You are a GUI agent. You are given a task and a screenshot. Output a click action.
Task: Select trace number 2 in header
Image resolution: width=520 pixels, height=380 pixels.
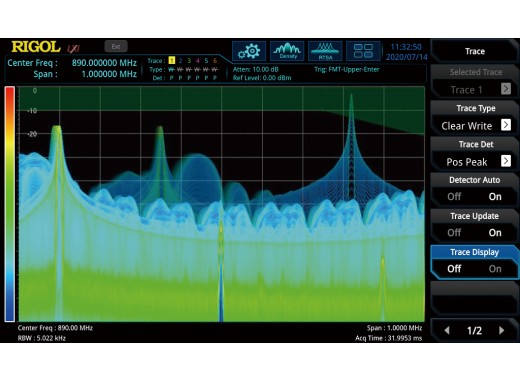click(x=180, y=60)
